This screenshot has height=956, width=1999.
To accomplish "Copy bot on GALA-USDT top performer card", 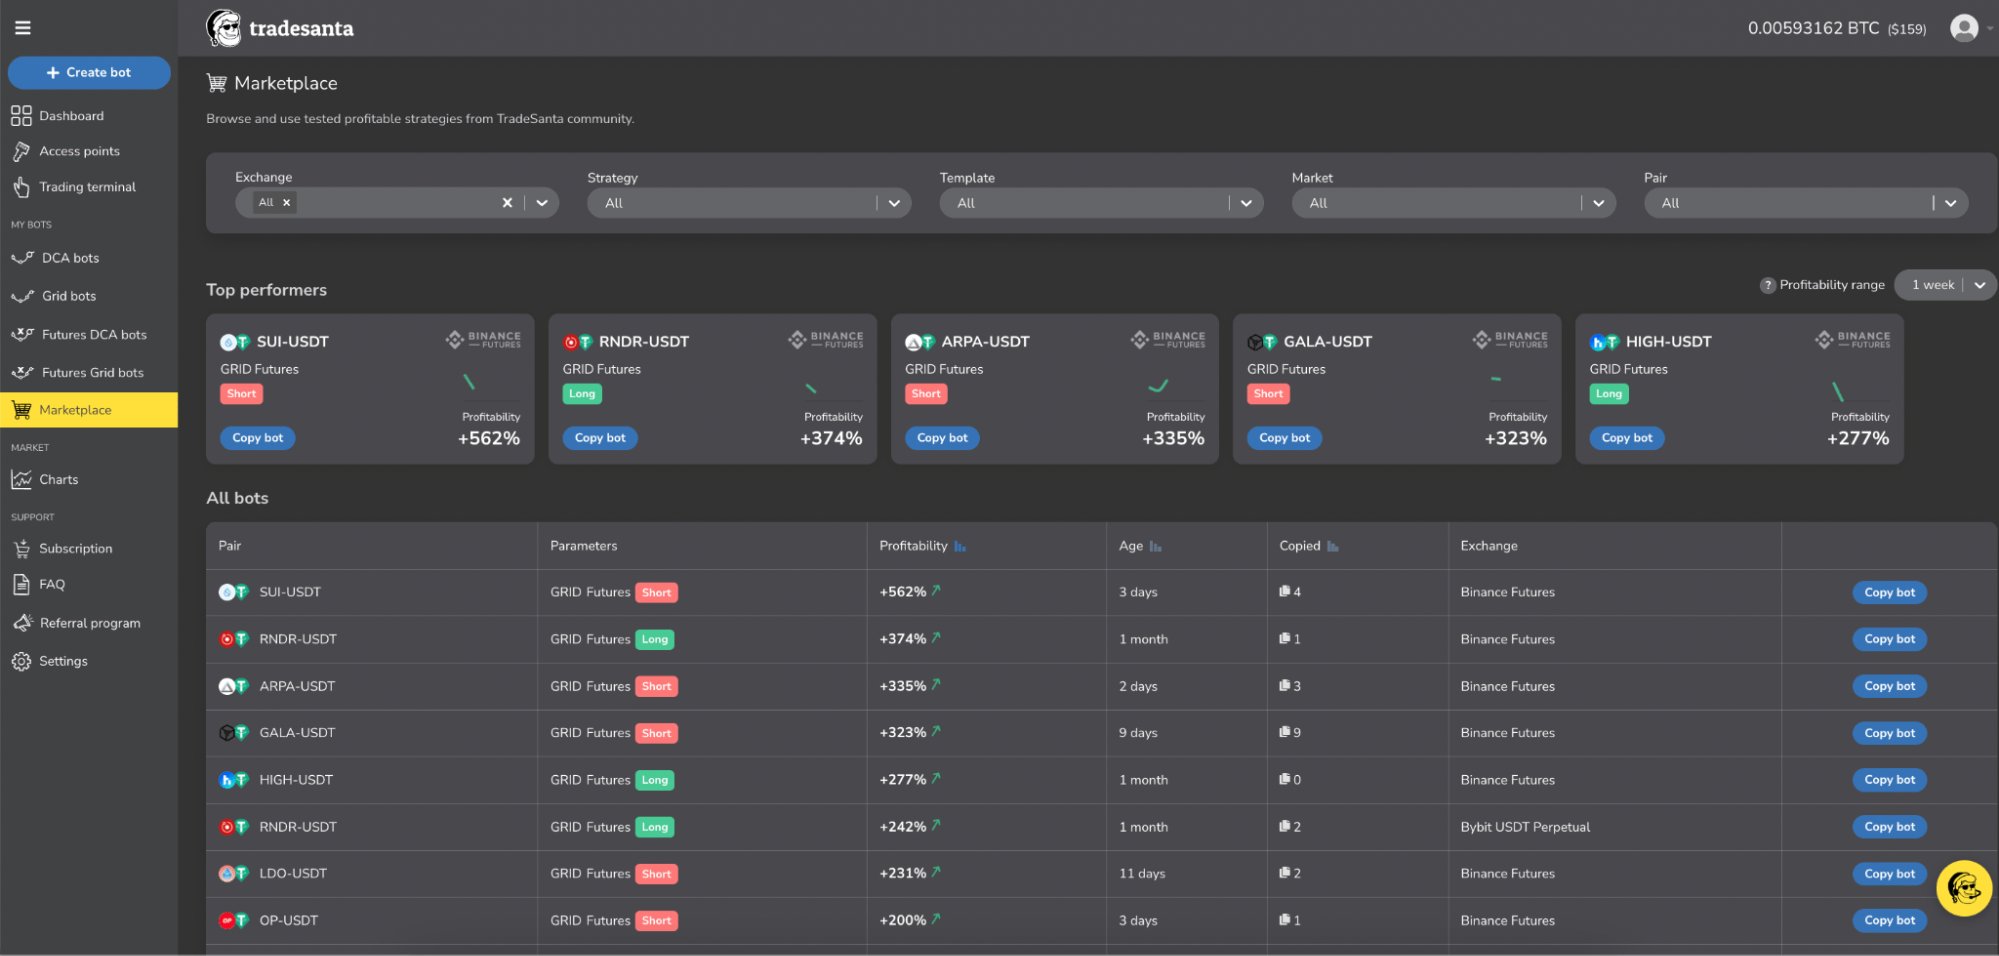I will tap(1284, 438).
